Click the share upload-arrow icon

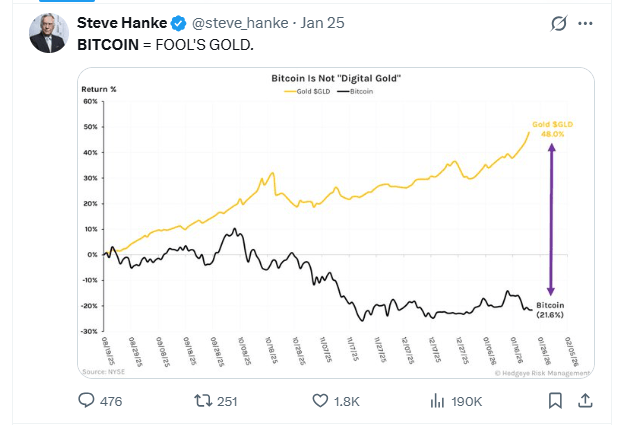pos(588,400)
